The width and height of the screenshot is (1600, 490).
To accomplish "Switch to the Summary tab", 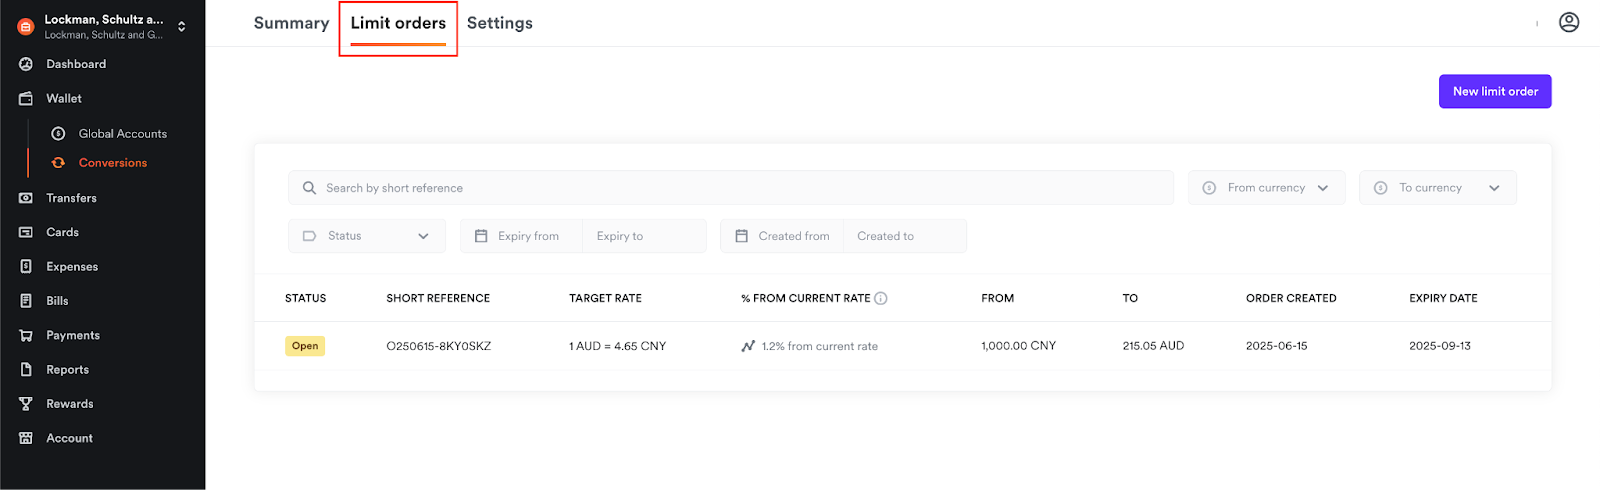I will coord(291,23).
